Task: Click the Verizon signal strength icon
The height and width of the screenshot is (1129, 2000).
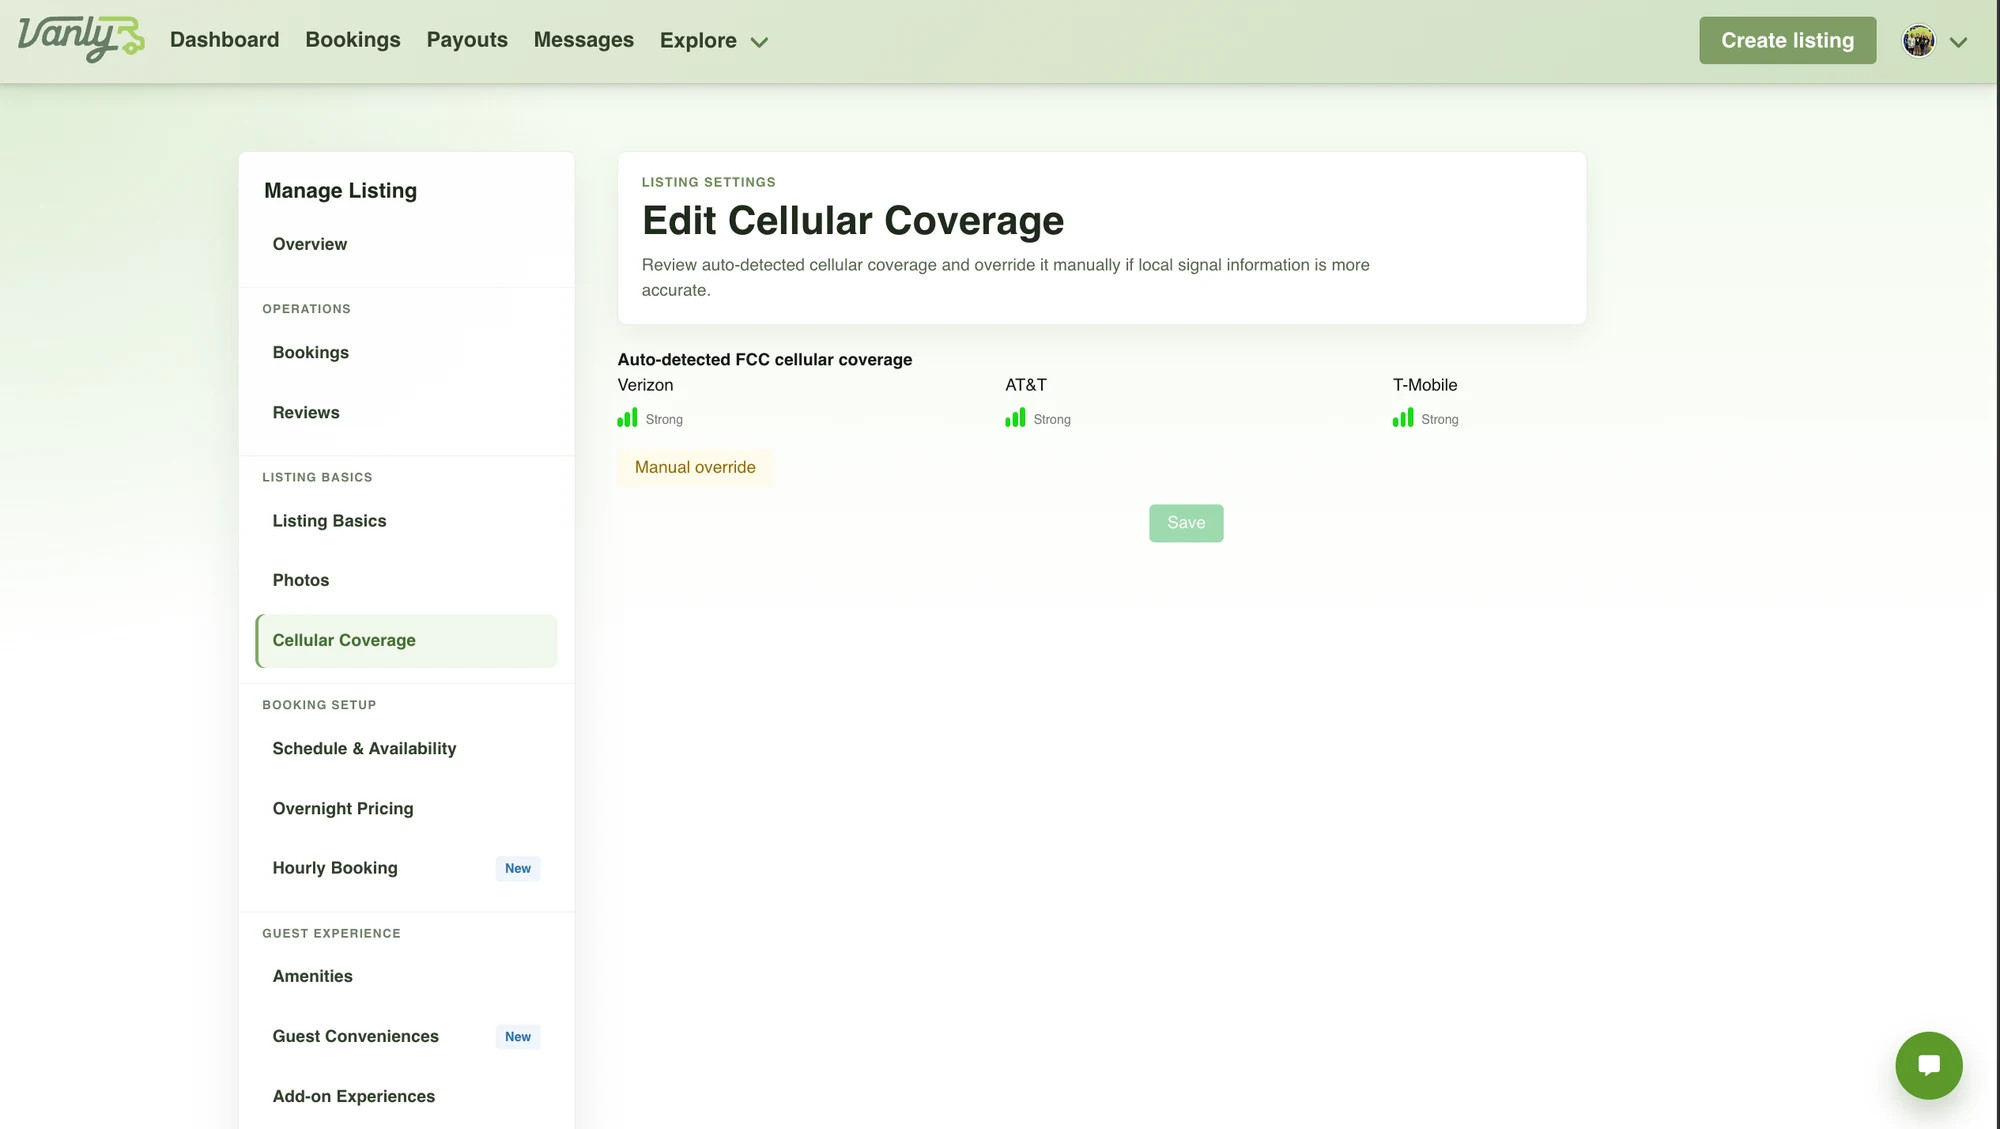Action: pyautogui.click(x=627, y=418)
